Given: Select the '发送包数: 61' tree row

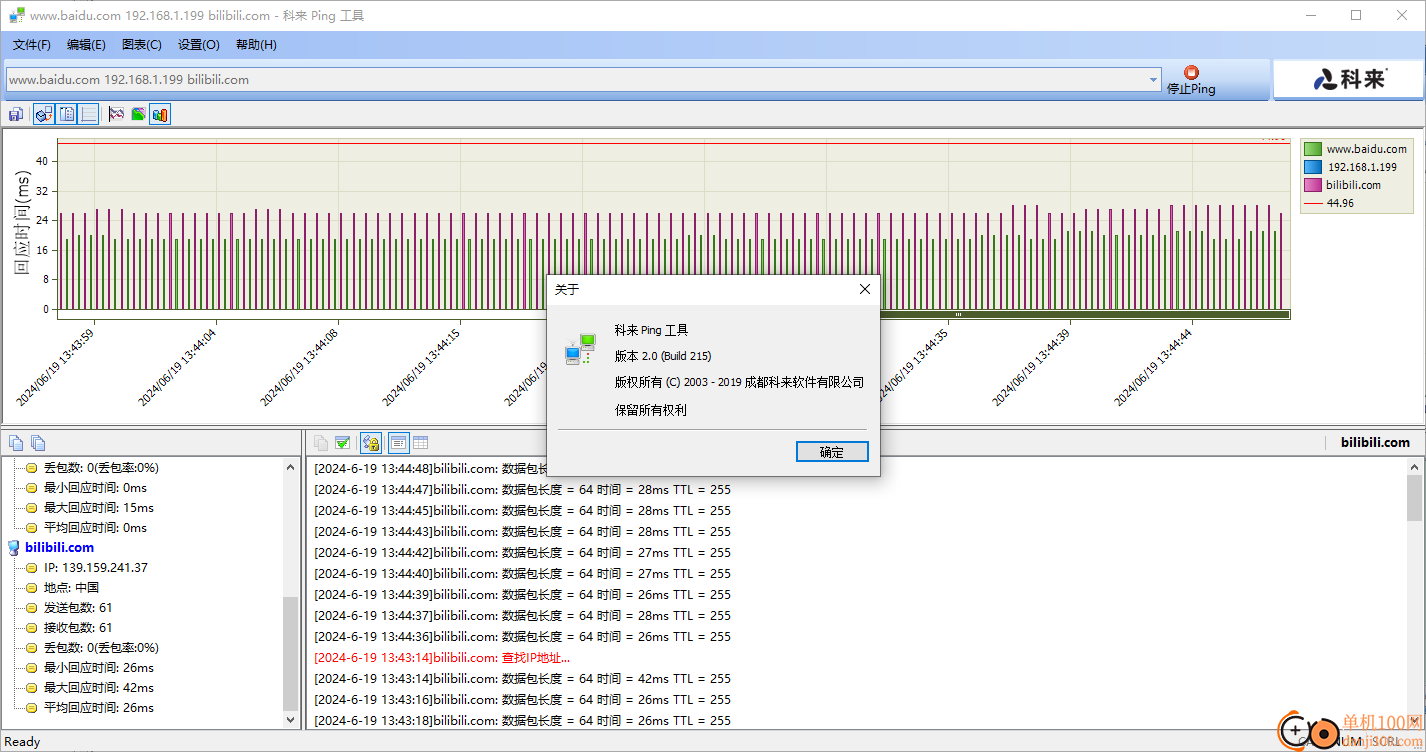Looking at the screenshot, I should (78, 607).
